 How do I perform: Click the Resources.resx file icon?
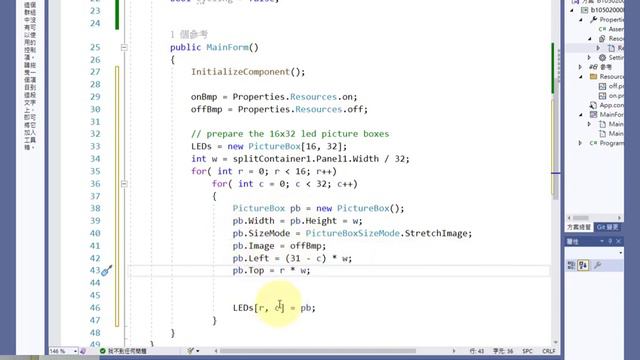[x=602, y=38]
